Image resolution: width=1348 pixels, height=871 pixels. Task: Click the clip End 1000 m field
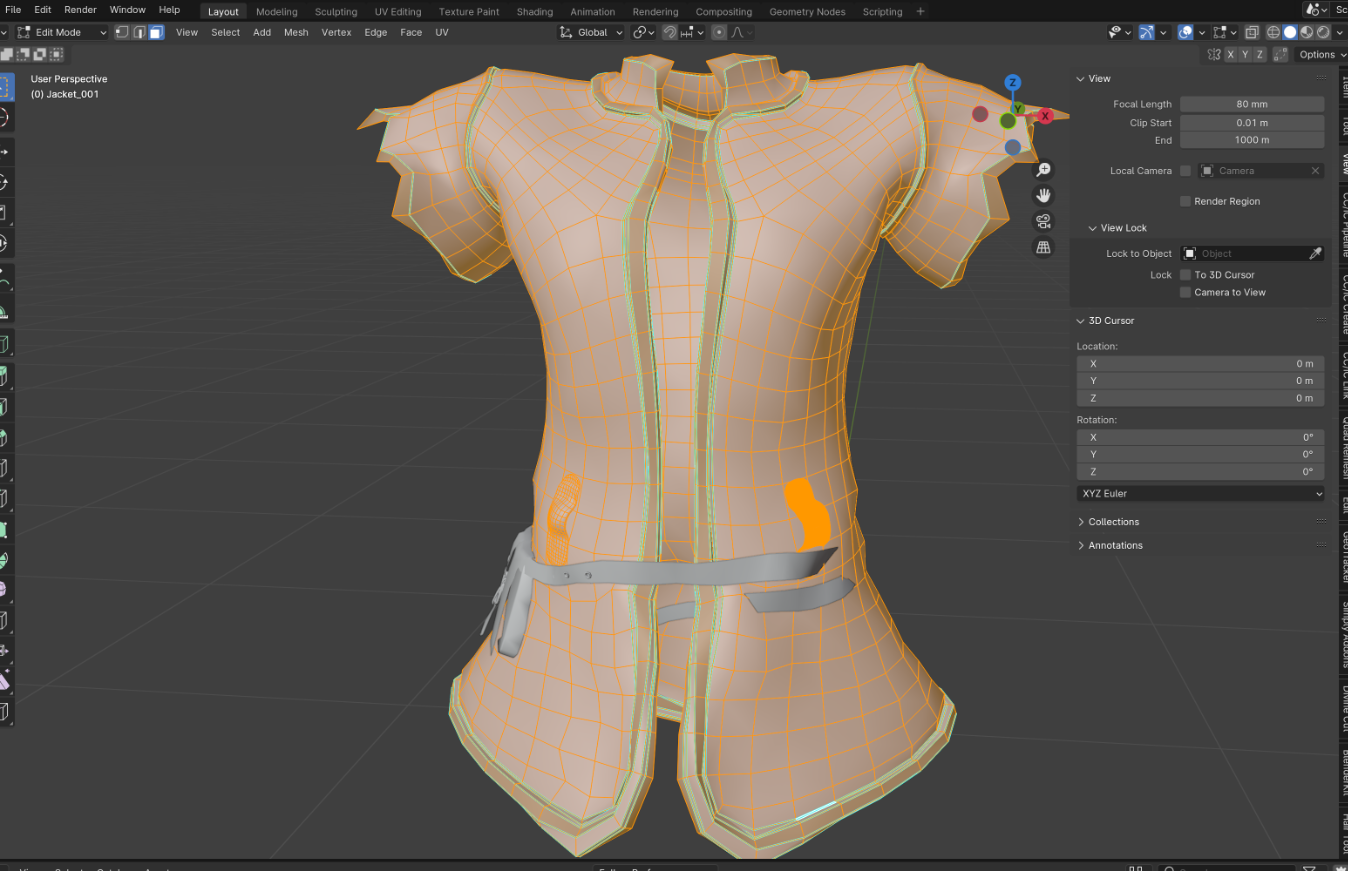click(1252, 140)
